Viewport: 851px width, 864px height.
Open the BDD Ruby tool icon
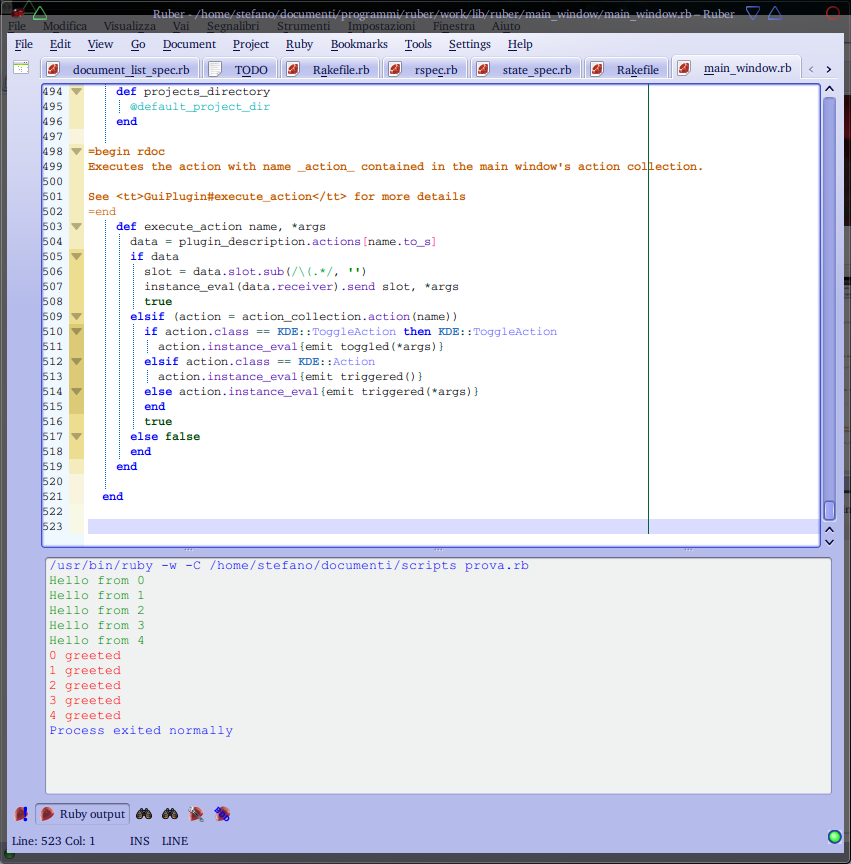[222, 814]
